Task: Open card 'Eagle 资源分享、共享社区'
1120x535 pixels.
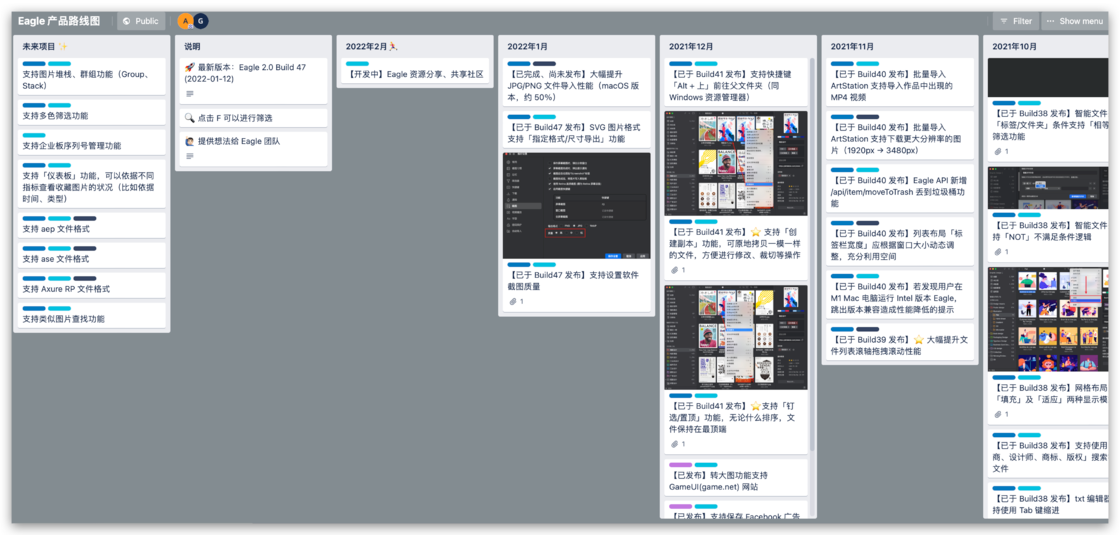Action: tap(415, 71)
